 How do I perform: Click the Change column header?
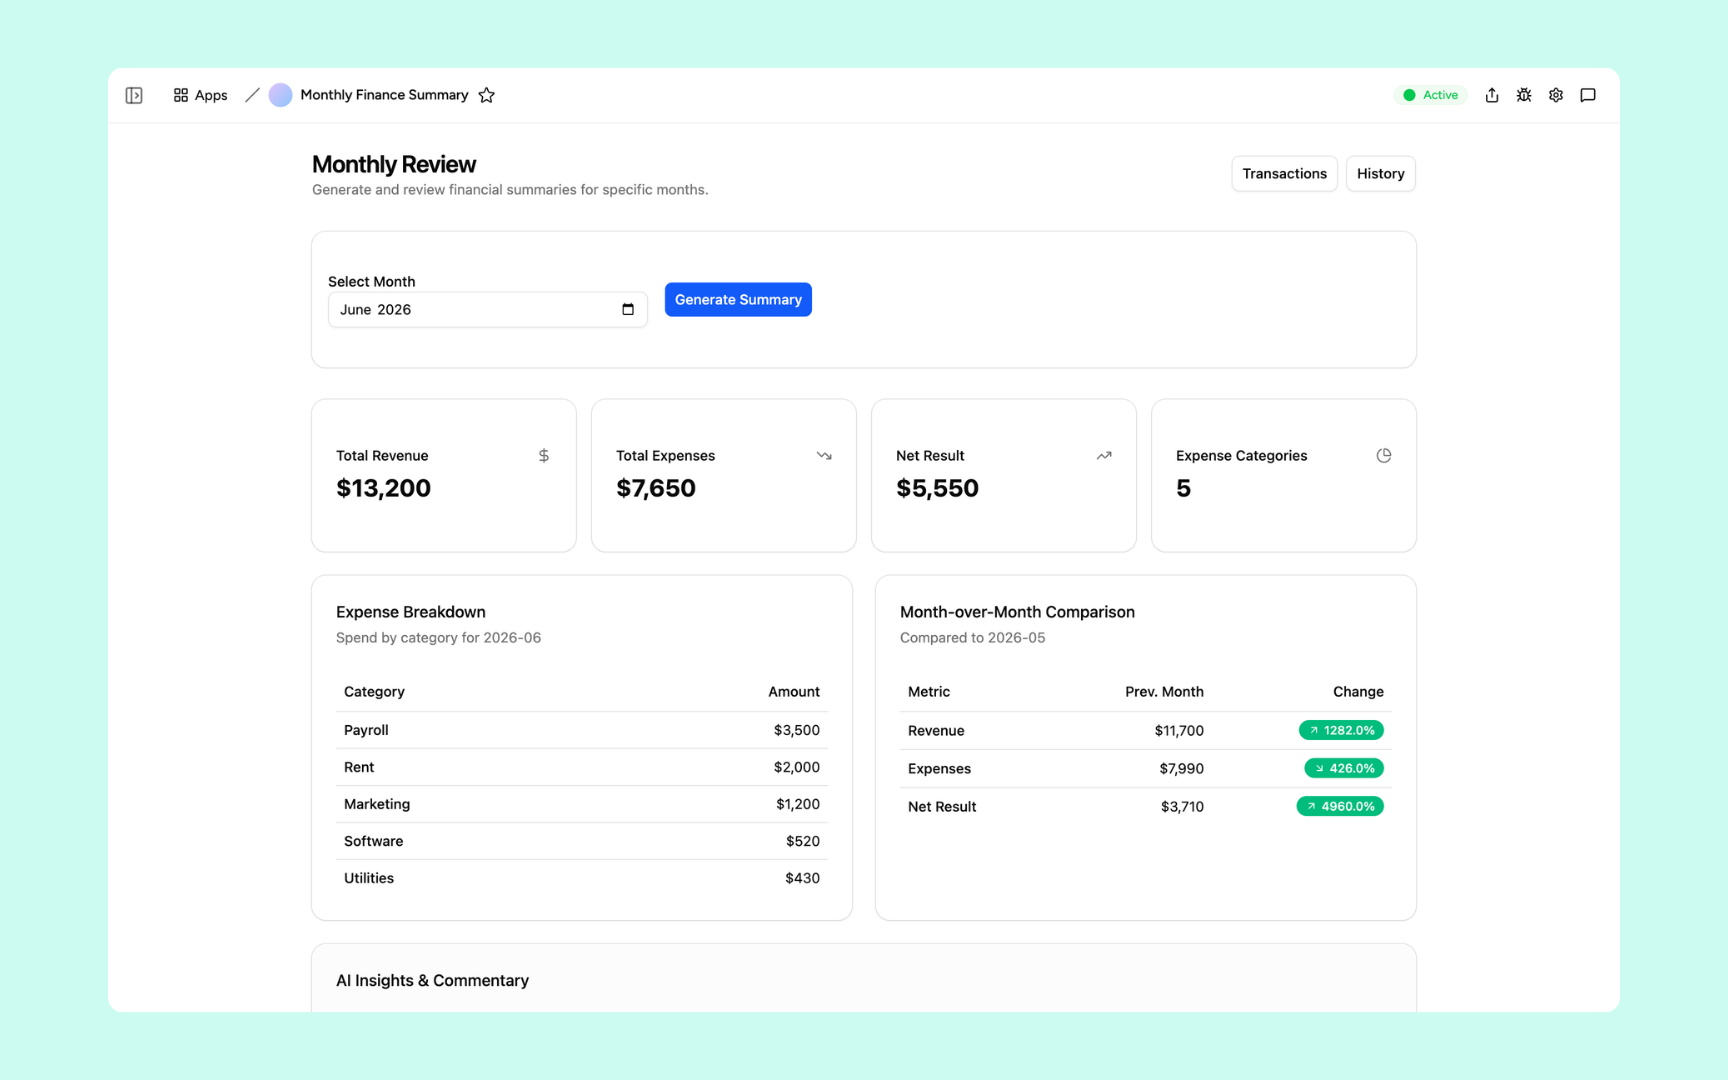[1358, 692]
